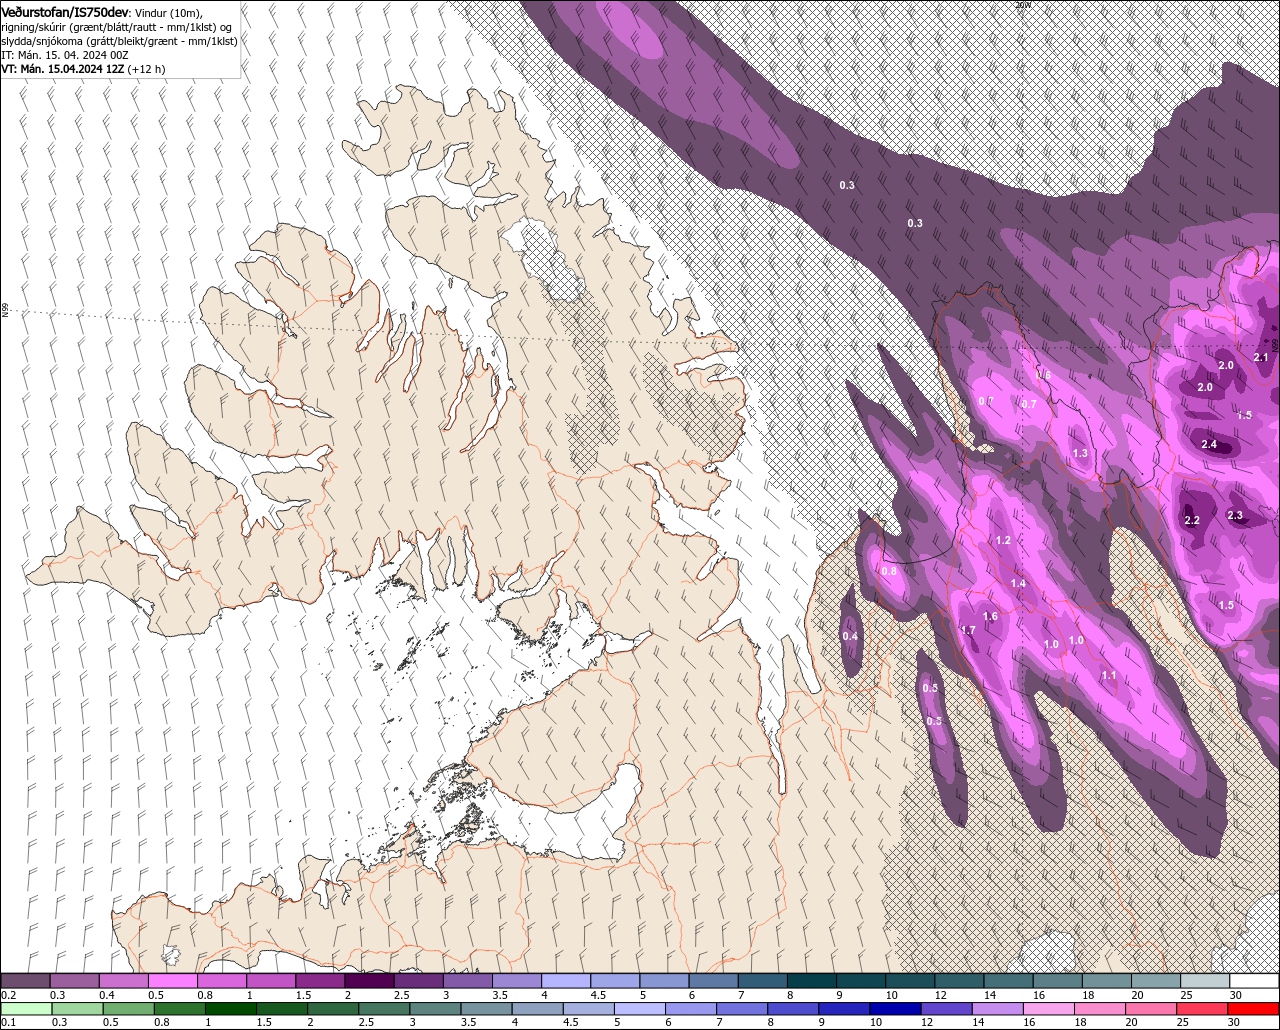1280x1030 pixels.
Task: Pick snow legend swatch between 0.2 and 0.3
Action: click(25, 981)
